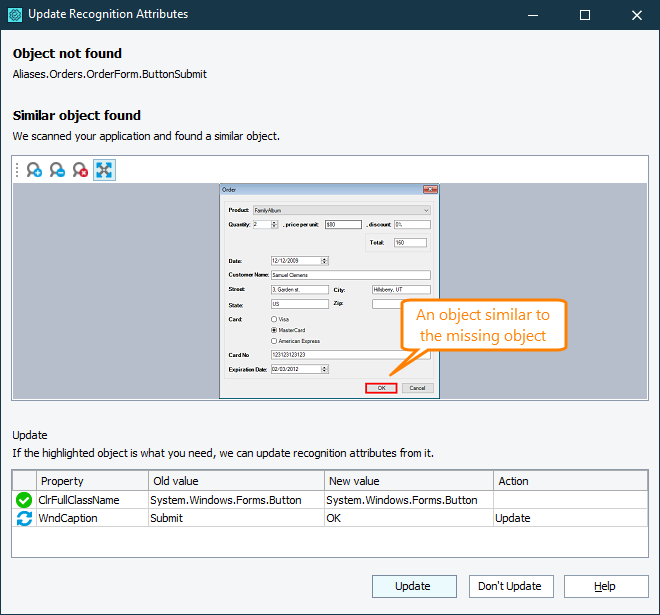Select the MasterCard radio button
This screenshot has width=660, height=615.
click(x=275, y=330)
